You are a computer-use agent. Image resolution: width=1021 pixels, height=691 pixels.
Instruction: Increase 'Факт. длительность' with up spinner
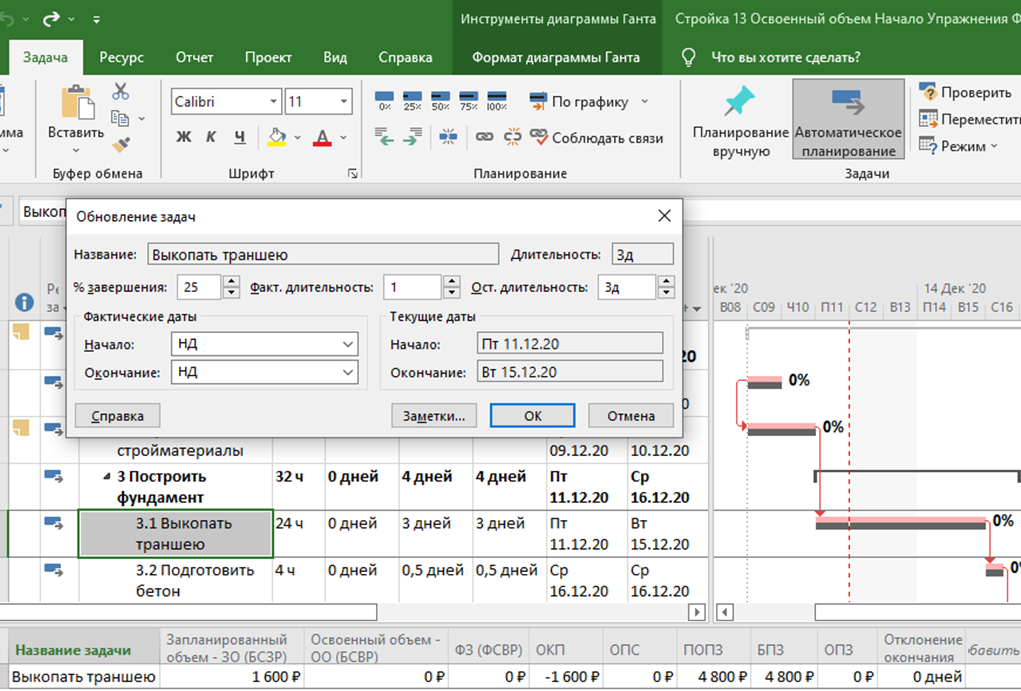451,281
